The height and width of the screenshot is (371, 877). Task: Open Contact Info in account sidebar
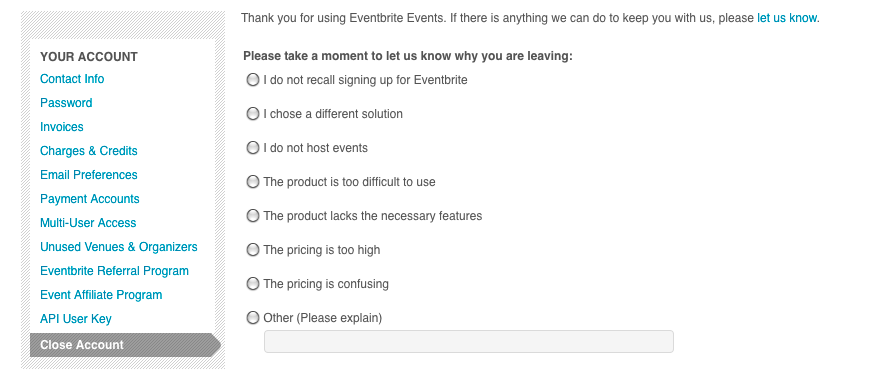click(x=72, y=79)
